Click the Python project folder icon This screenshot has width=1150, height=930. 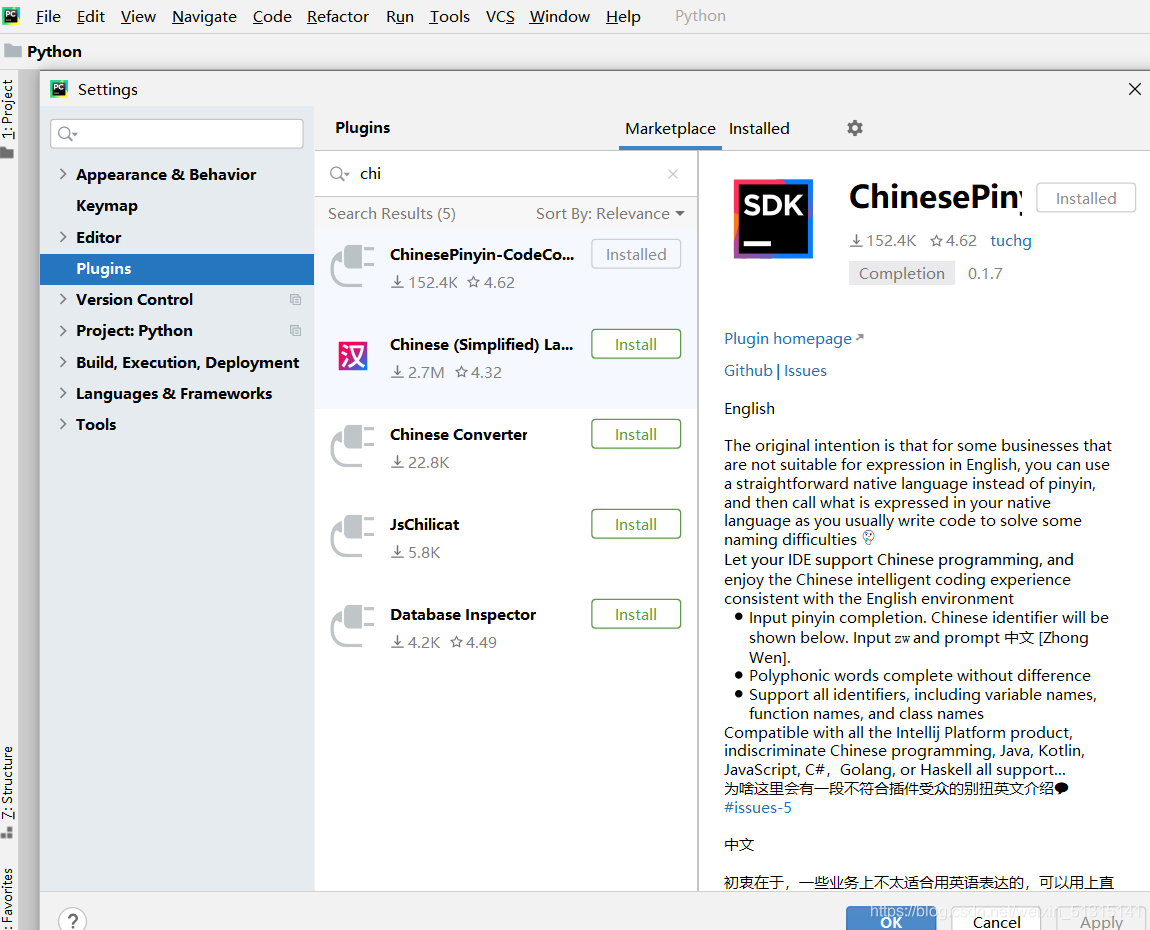(12, 51)
